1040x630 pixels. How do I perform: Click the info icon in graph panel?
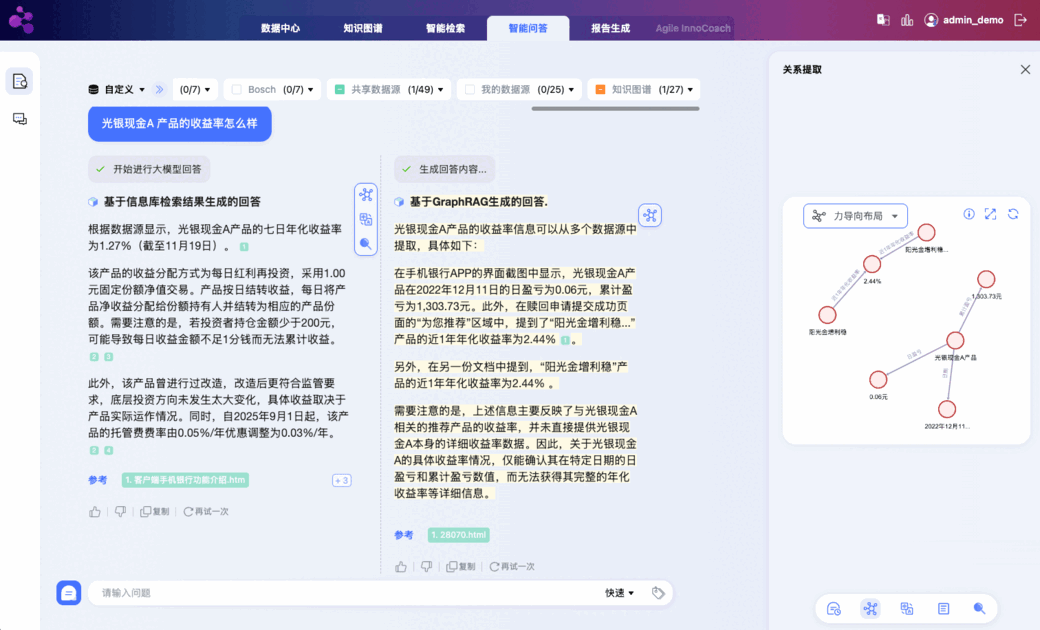point(969,214)
